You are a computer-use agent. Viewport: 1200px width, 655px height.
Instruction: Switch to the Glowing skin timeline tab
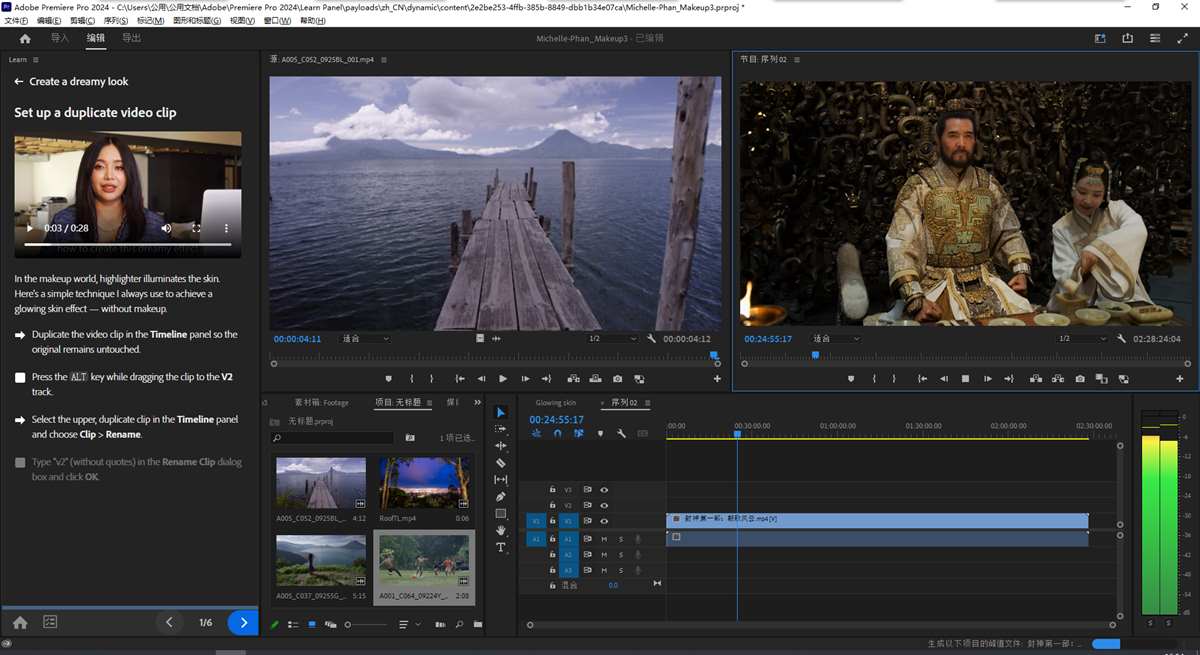(x=555, y=403)
